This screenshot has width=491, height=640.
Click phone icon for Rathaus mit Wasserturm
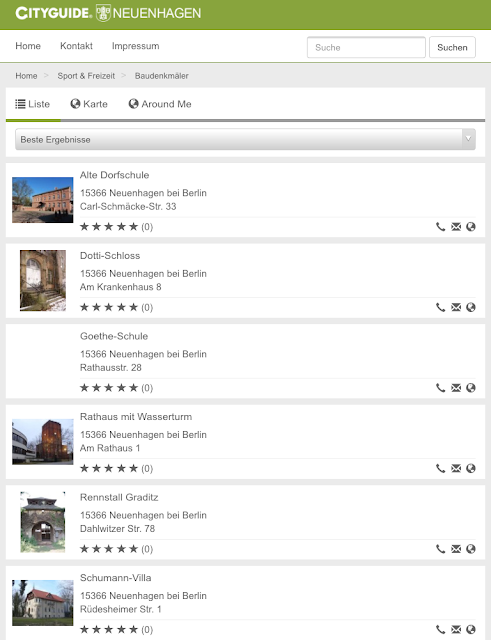coord(440,468)
